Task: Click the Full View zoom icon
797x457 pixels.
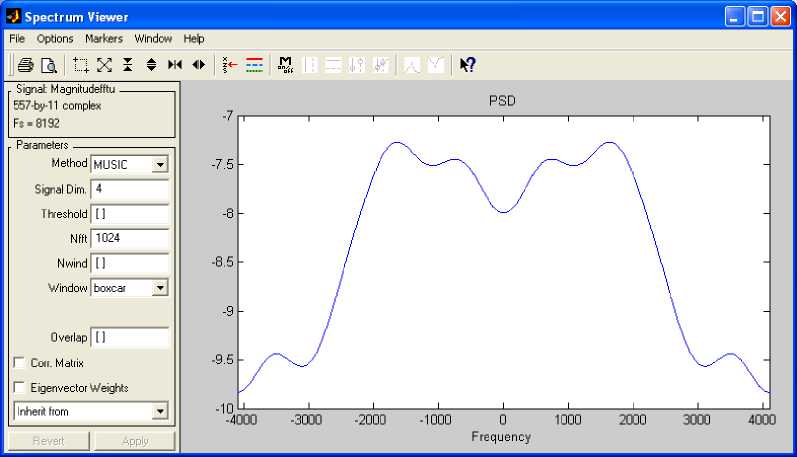Action: click(104, 65)
